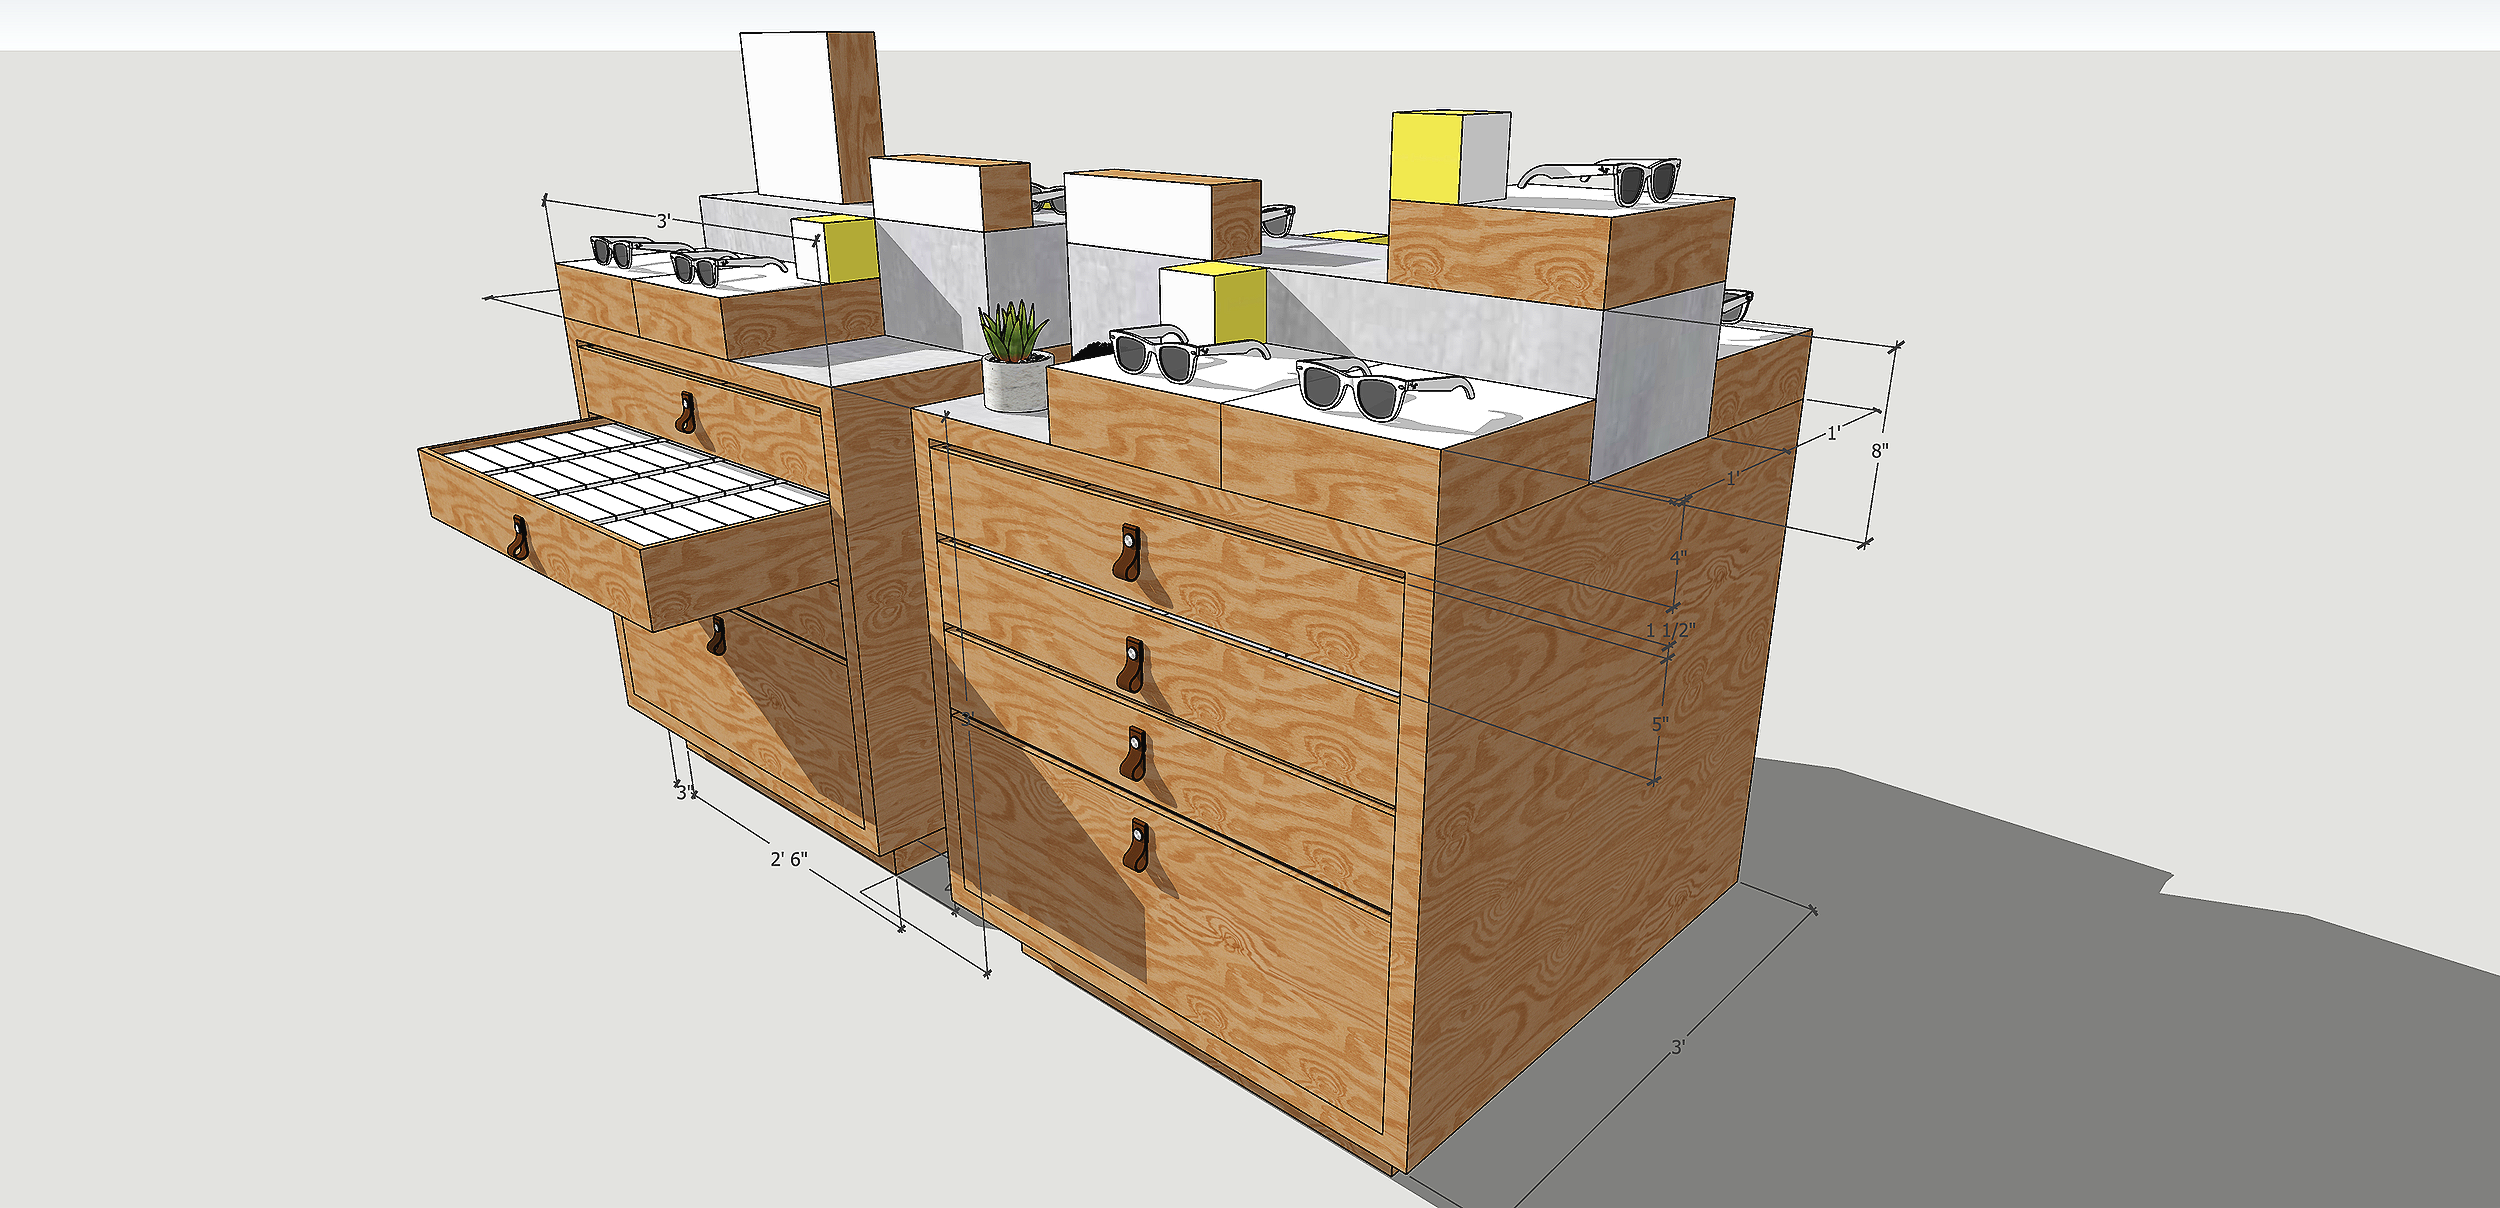2500x1208 pixels.
Task: Click the 4" dimension label
Action: click(x=1679, y=557)
